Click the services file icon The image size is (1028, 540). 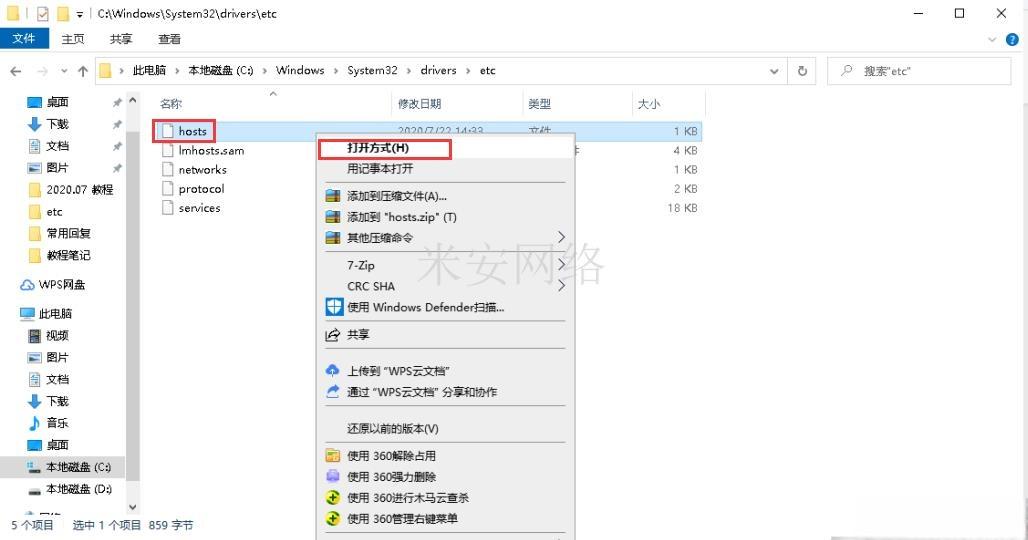168,208
